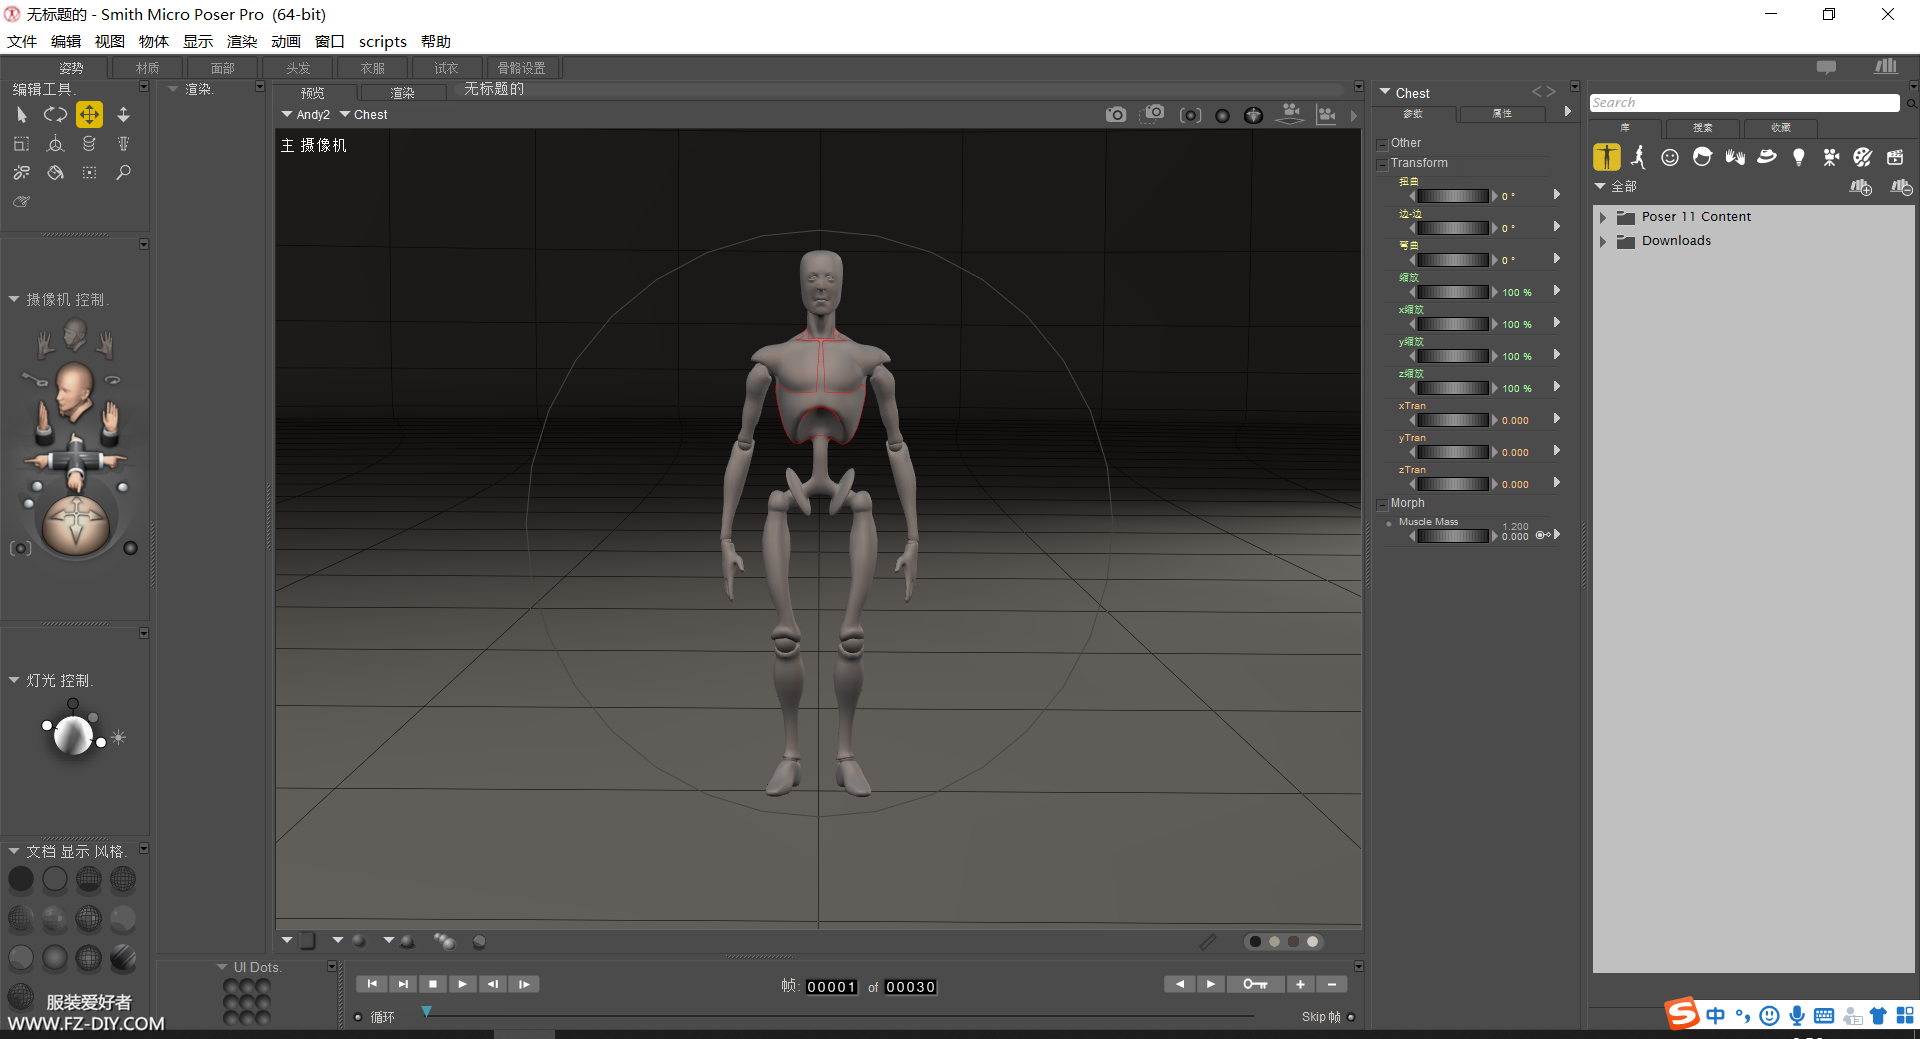Select the Scale tool in edit tools

pos(21,144)
